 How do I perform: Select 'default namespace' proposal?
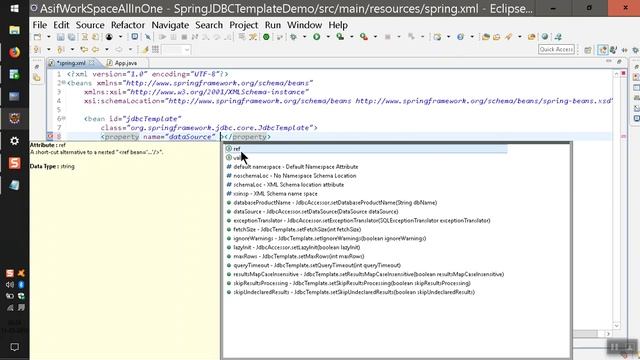(x=296, y=167)
